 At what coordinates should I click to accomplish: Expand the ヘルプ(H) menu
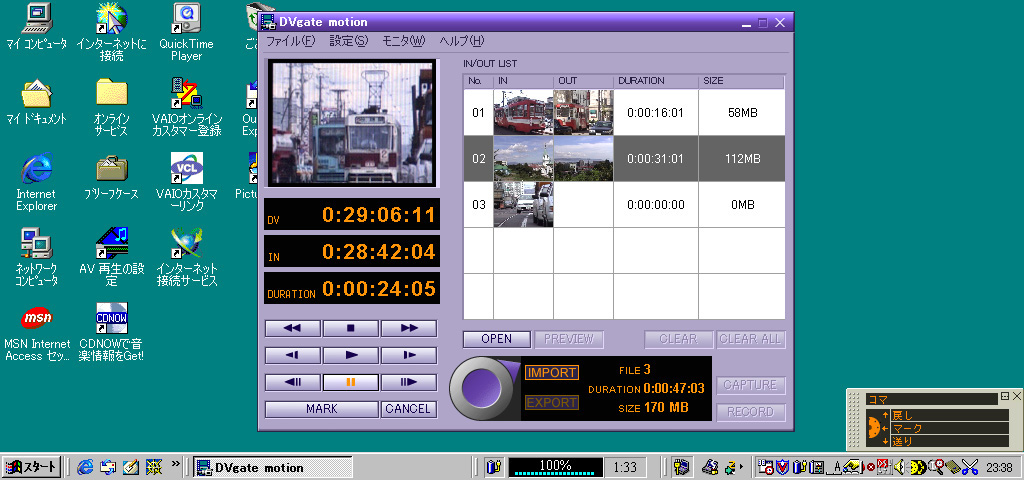pyautogui.click(x=462, y=41)
